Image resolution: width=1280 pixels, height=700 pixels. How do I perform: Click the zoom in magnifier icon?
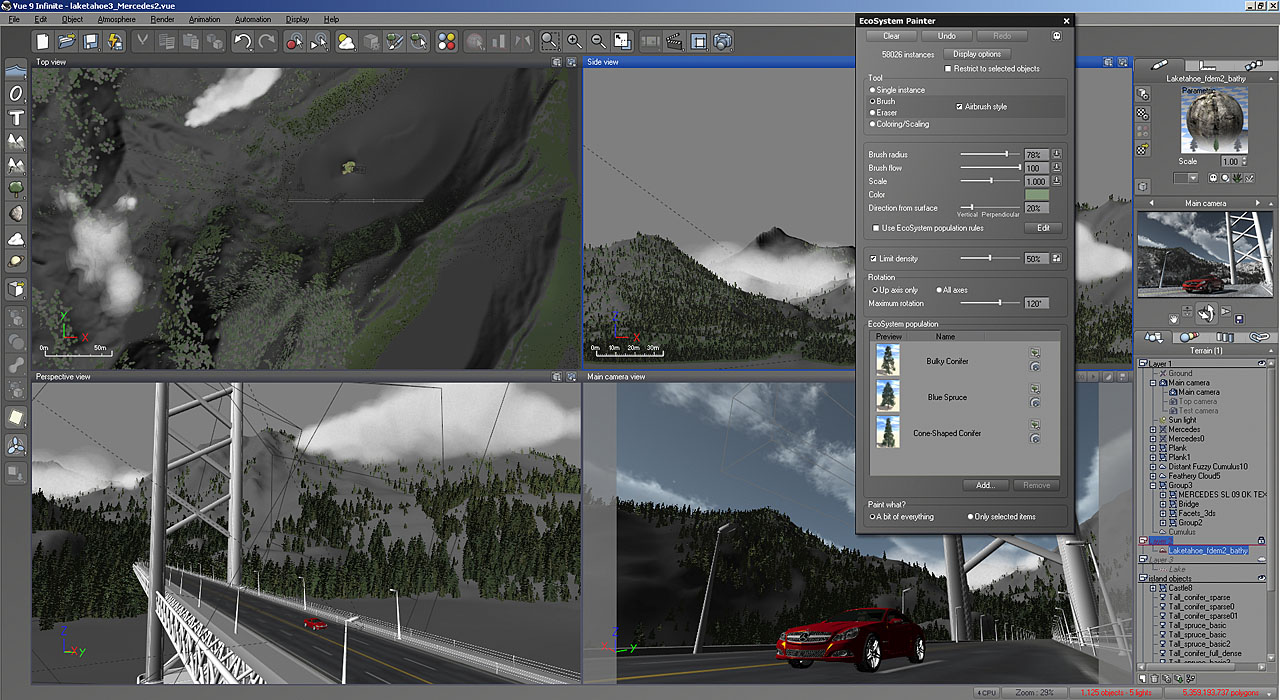[x=574, y=41]
